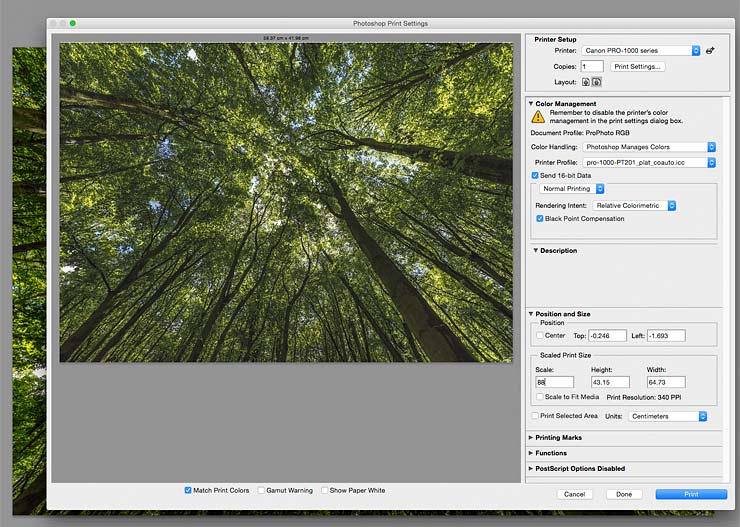Click the Width input field

[666, 382]
